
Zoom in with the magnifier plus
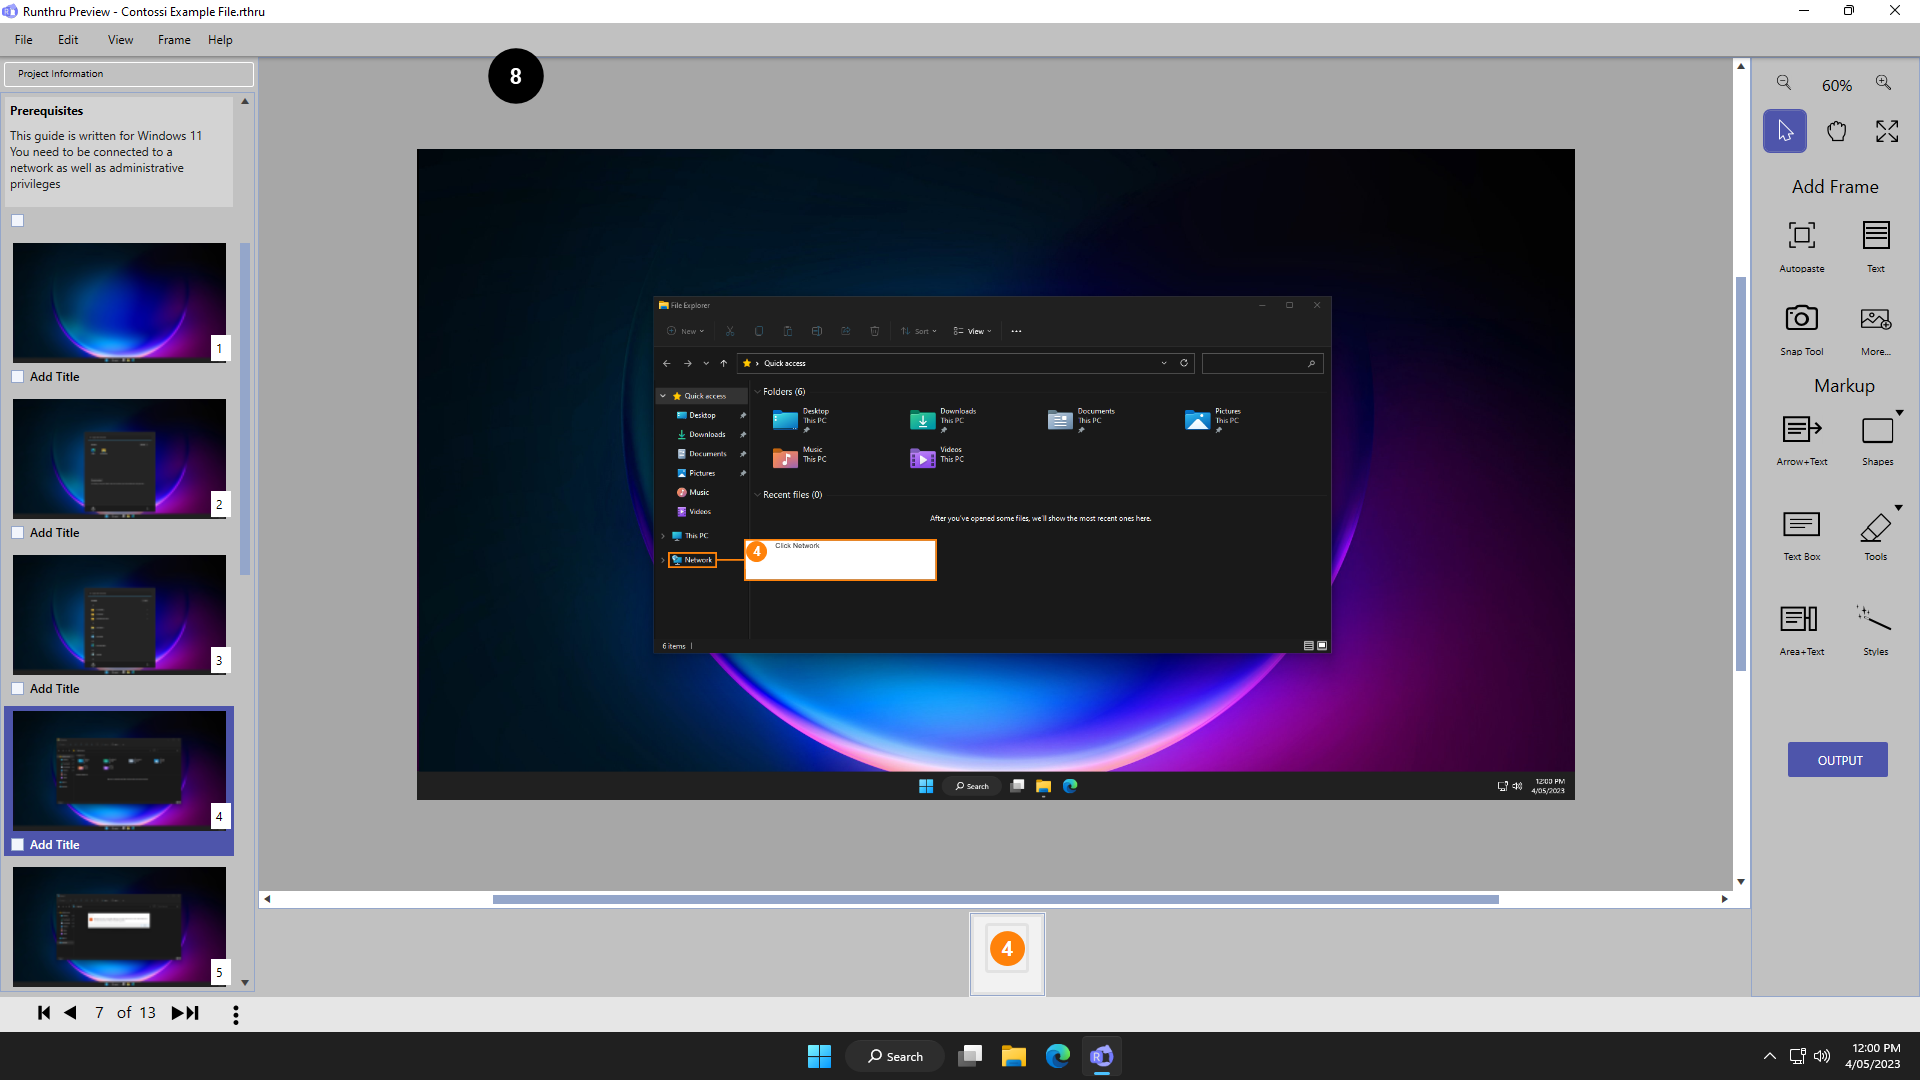click(1883, 83)
